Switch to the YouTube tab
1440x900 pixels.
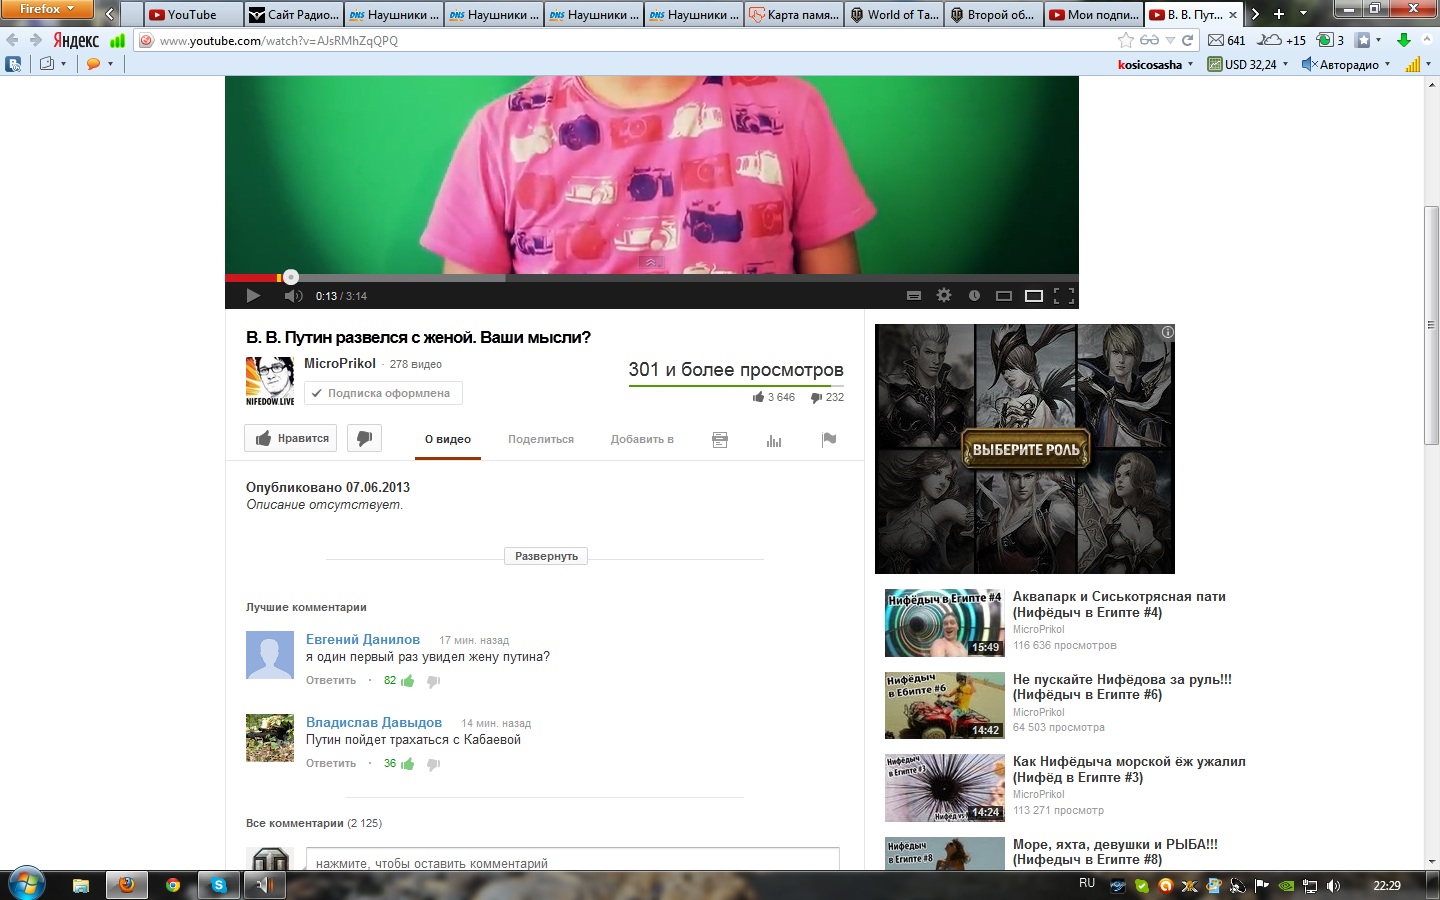point(193,14)
